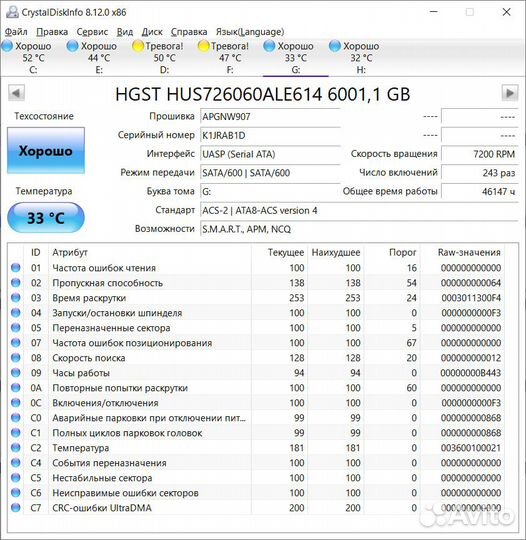Click status icon of attribute 05
The height and width of the screenshot is (540, 526).
(16, 327)
